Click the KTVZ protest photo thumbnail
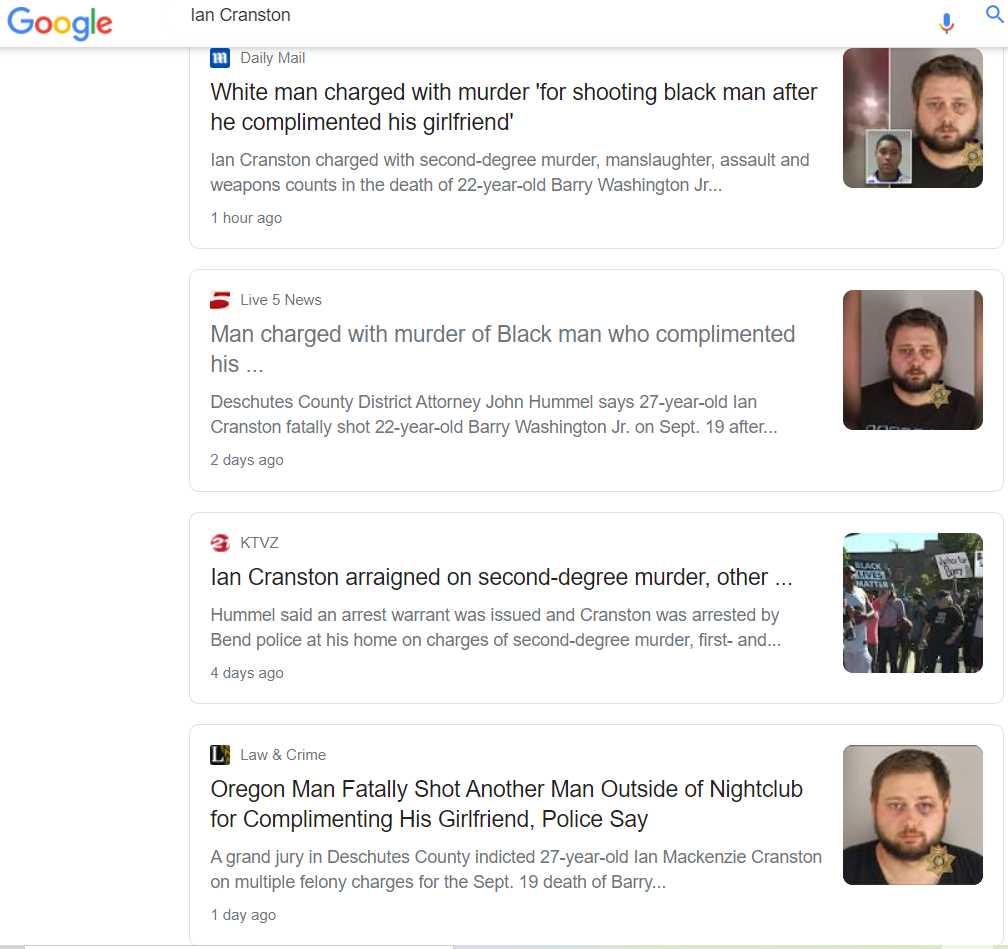 tap(913, 603)
